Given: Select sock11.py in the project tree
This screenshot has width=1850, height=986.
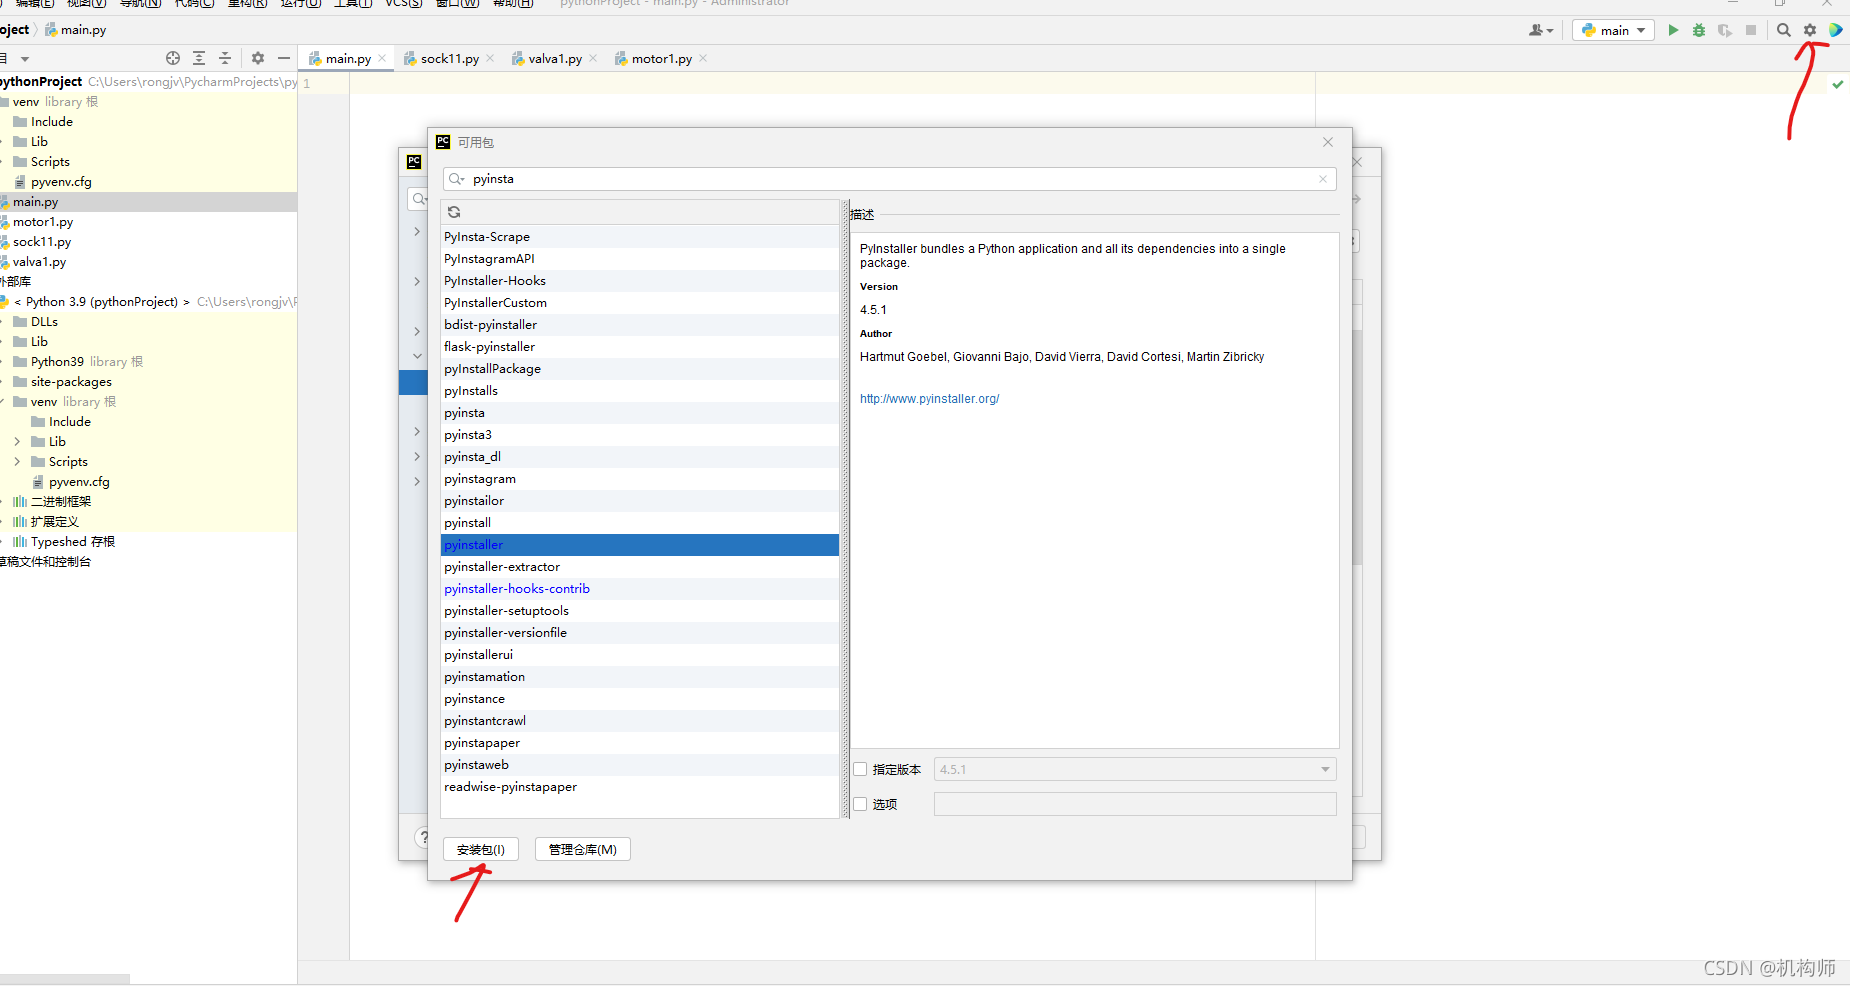Looking at the screenshot, I should [x=148, y=242].
